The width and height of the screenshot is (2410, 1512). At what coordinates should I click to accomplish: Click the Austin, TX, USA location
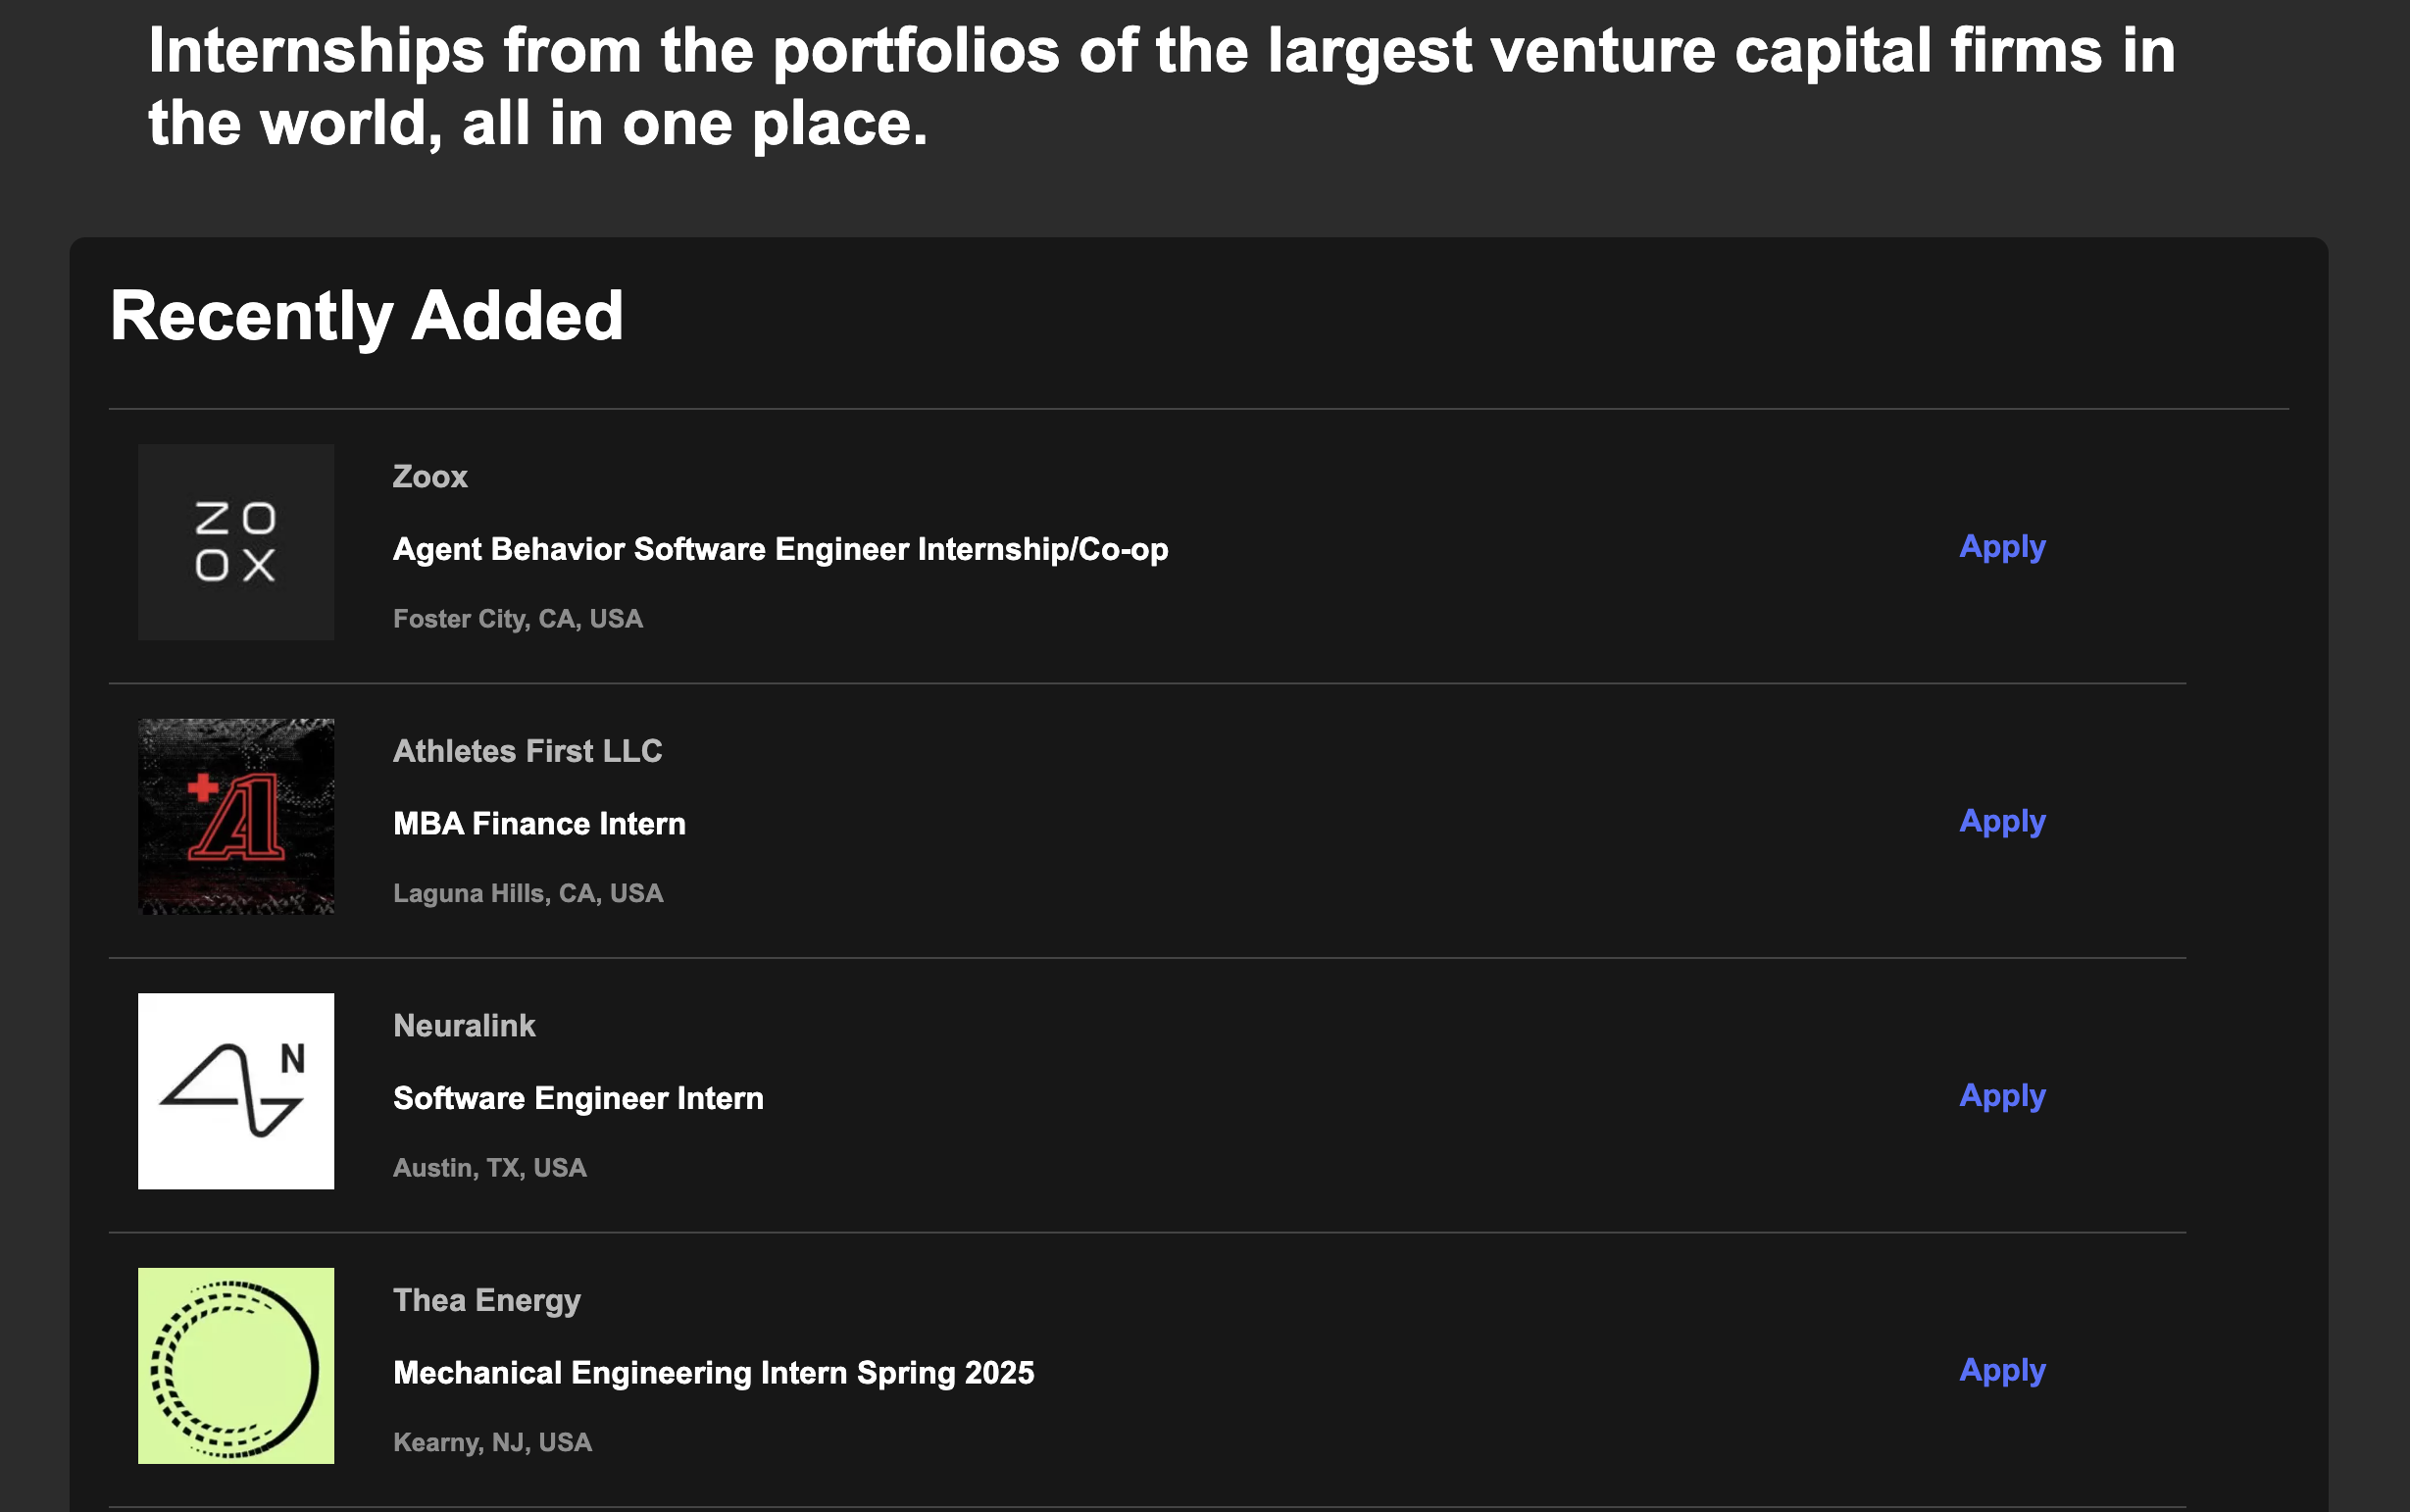pos(490,1168)
